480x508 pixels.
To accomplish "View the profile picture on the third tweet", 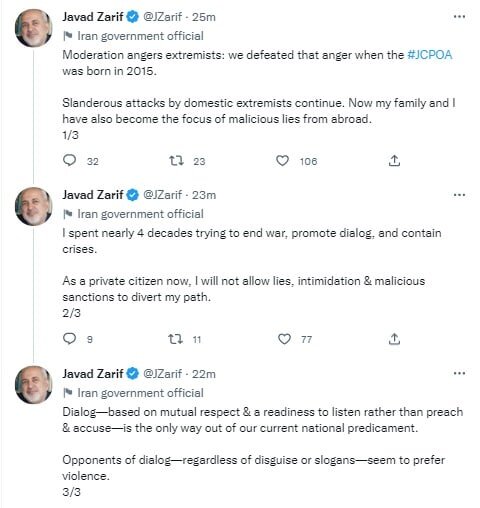I will [x=34, y=385].
